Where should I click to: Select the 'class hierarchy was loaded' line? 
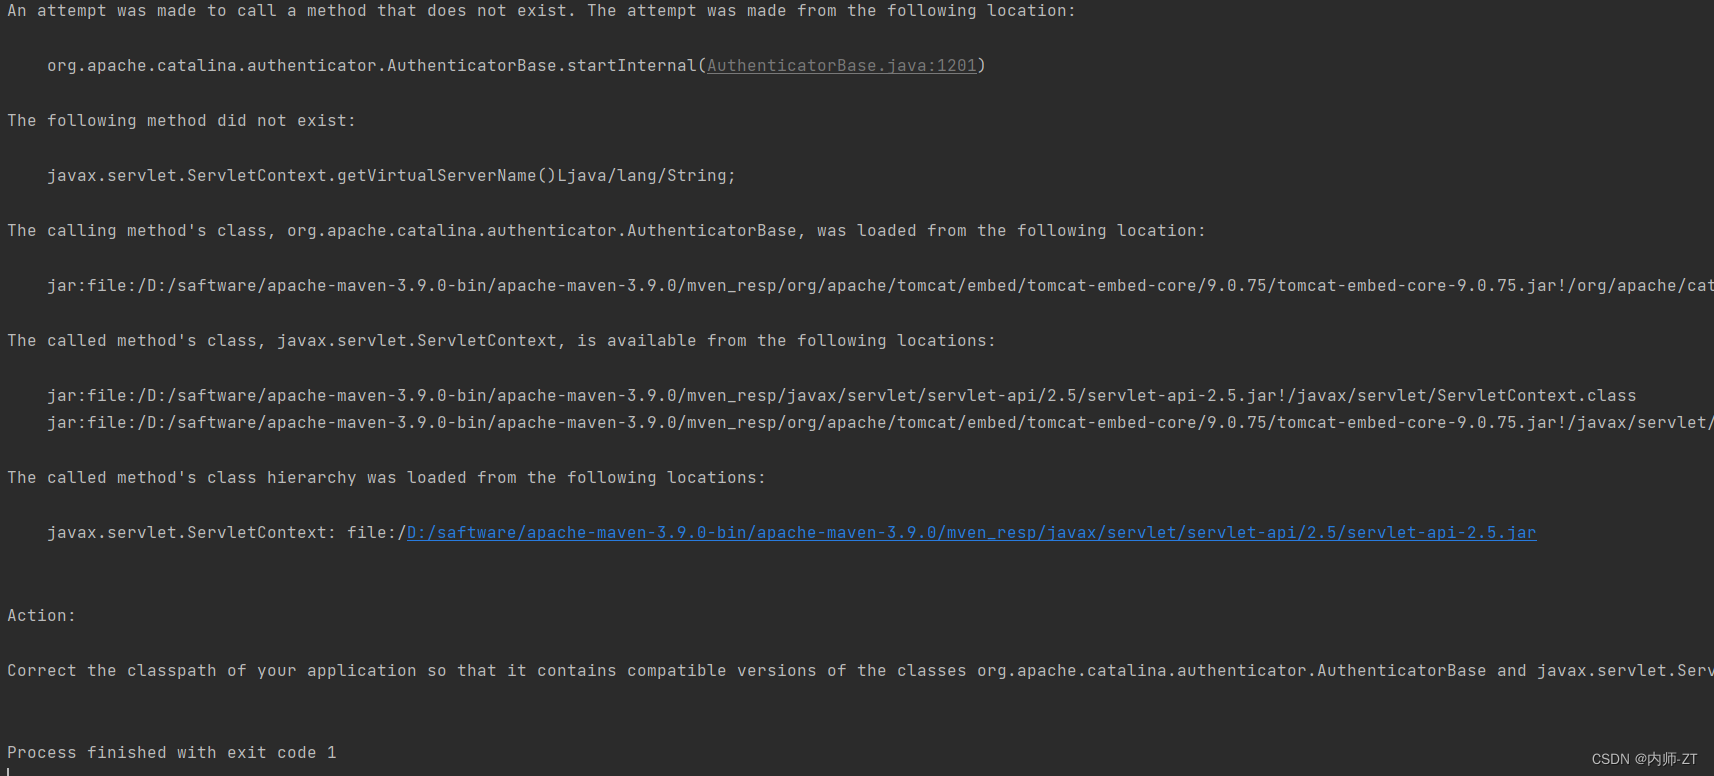click(x=386, y=478)
